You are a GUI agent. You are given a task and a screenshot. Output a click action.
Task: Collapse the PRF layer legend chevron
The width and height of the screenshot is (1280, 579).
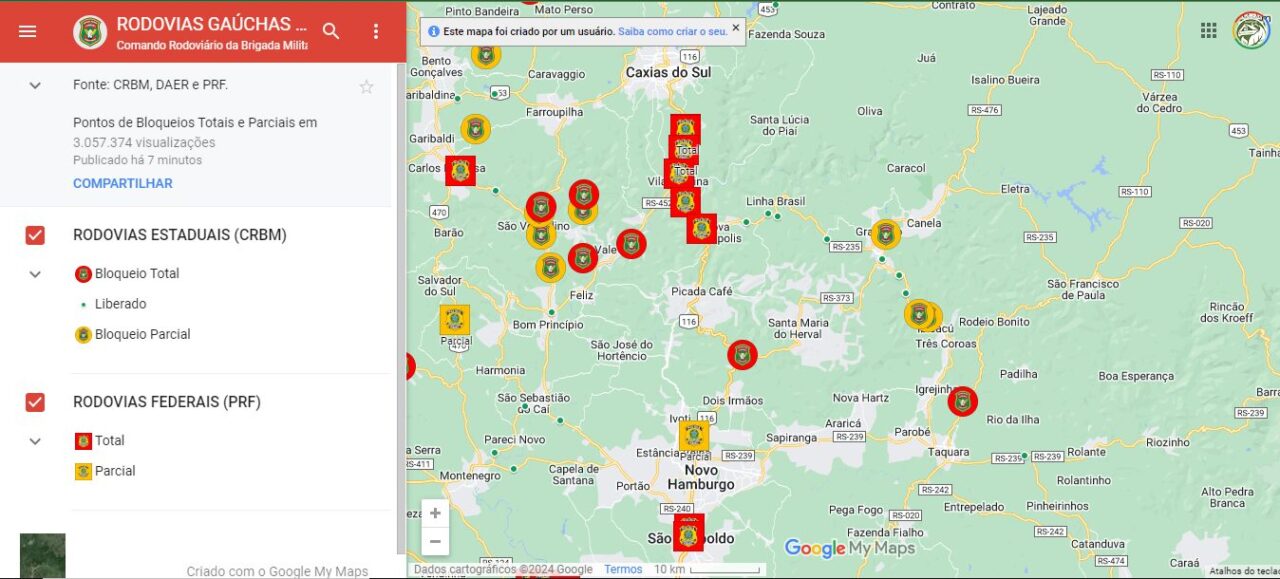pyautogui.click(x=35, y=441)
